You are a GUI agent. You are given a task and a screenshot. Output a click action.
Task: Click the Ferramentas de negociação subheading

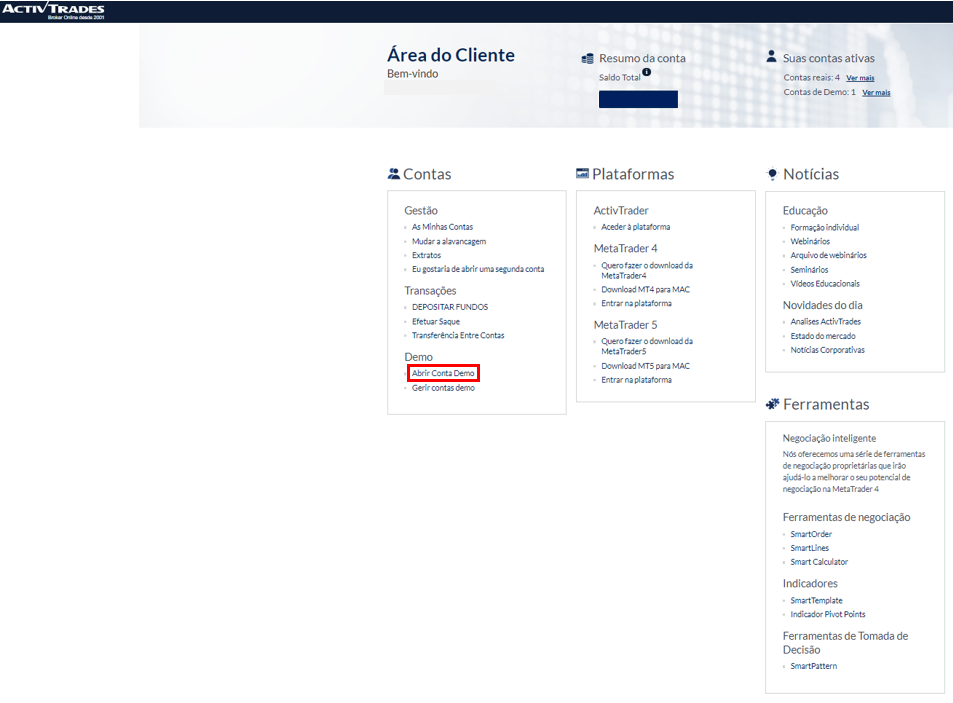[847, 518]
